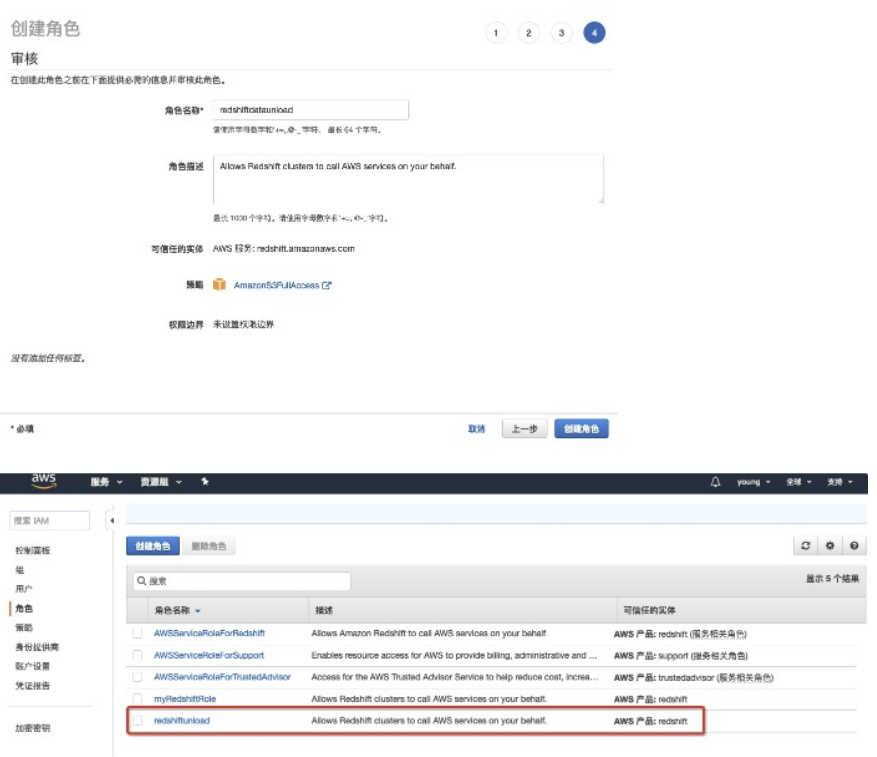Open 组 groups in the IAM sidebar
Screen dimensions: 877x757
pyautogui.click(x=20, y=570)
